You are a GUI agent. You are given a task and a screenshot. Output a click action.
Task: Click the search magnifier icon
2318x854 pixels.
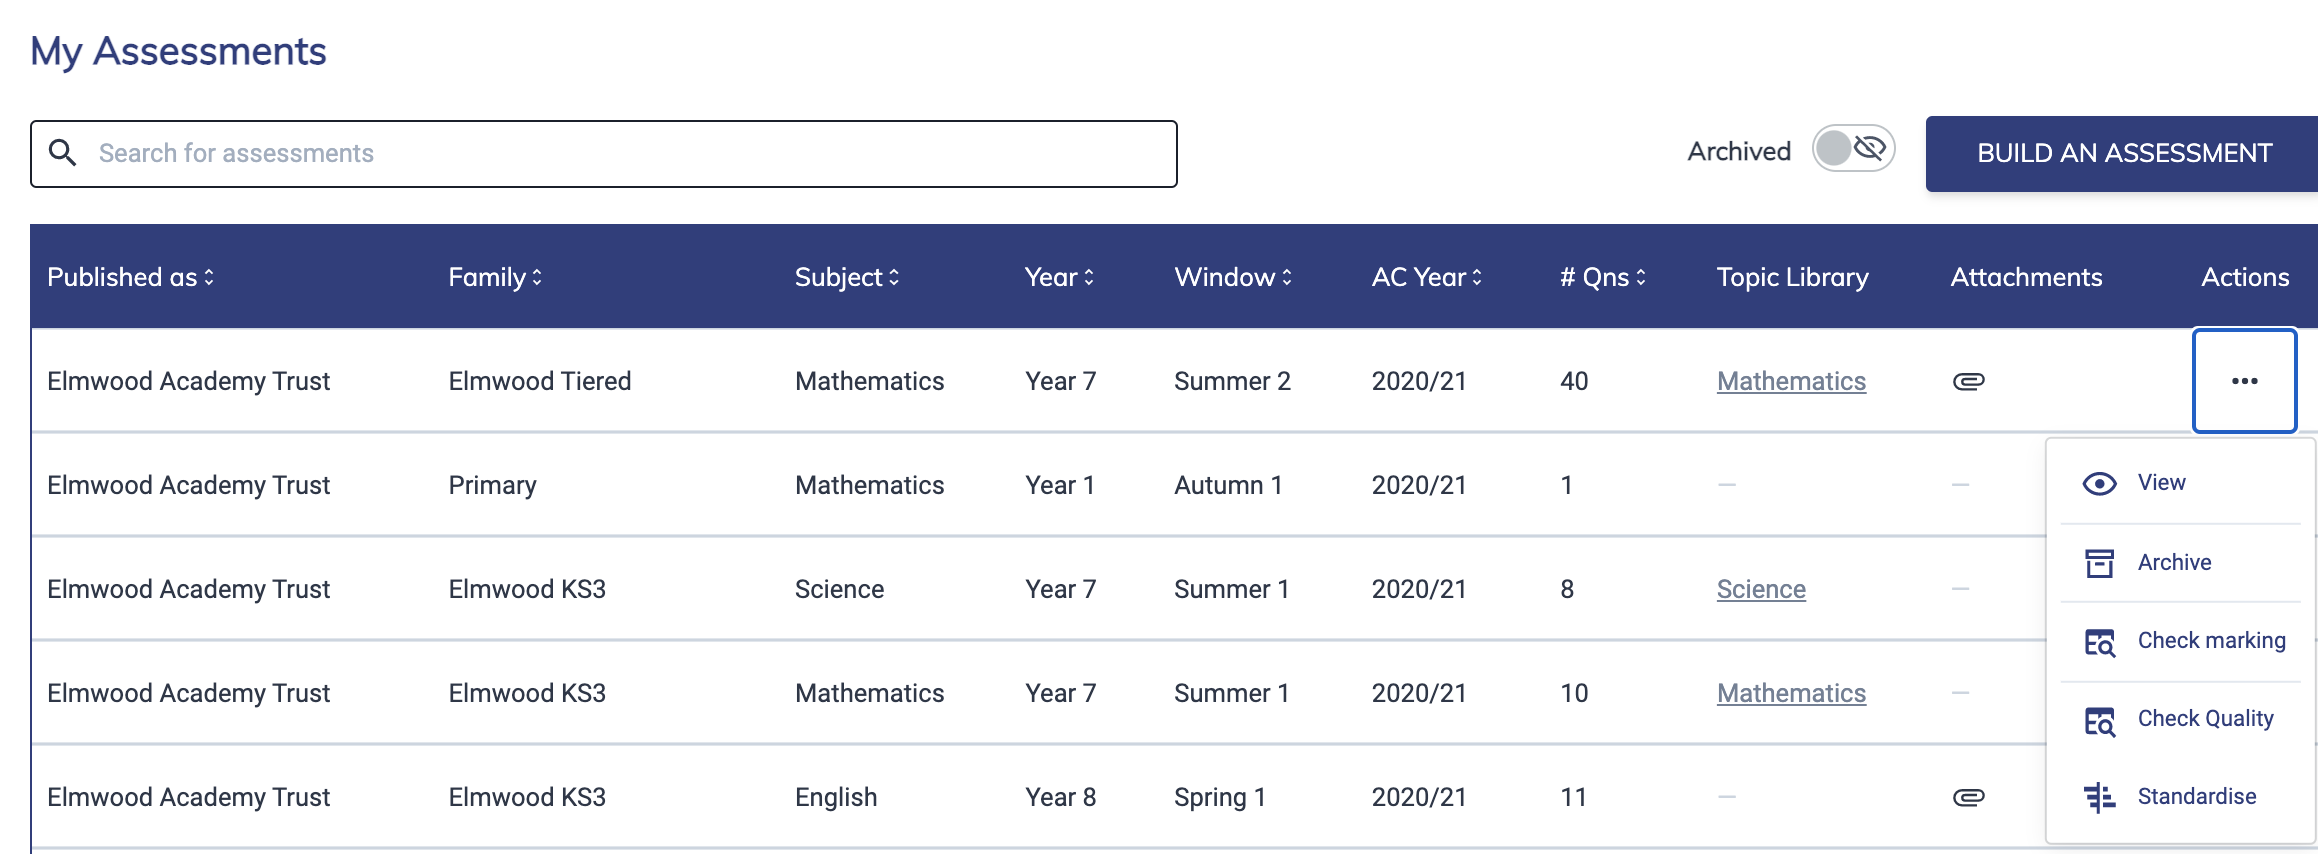64,153
